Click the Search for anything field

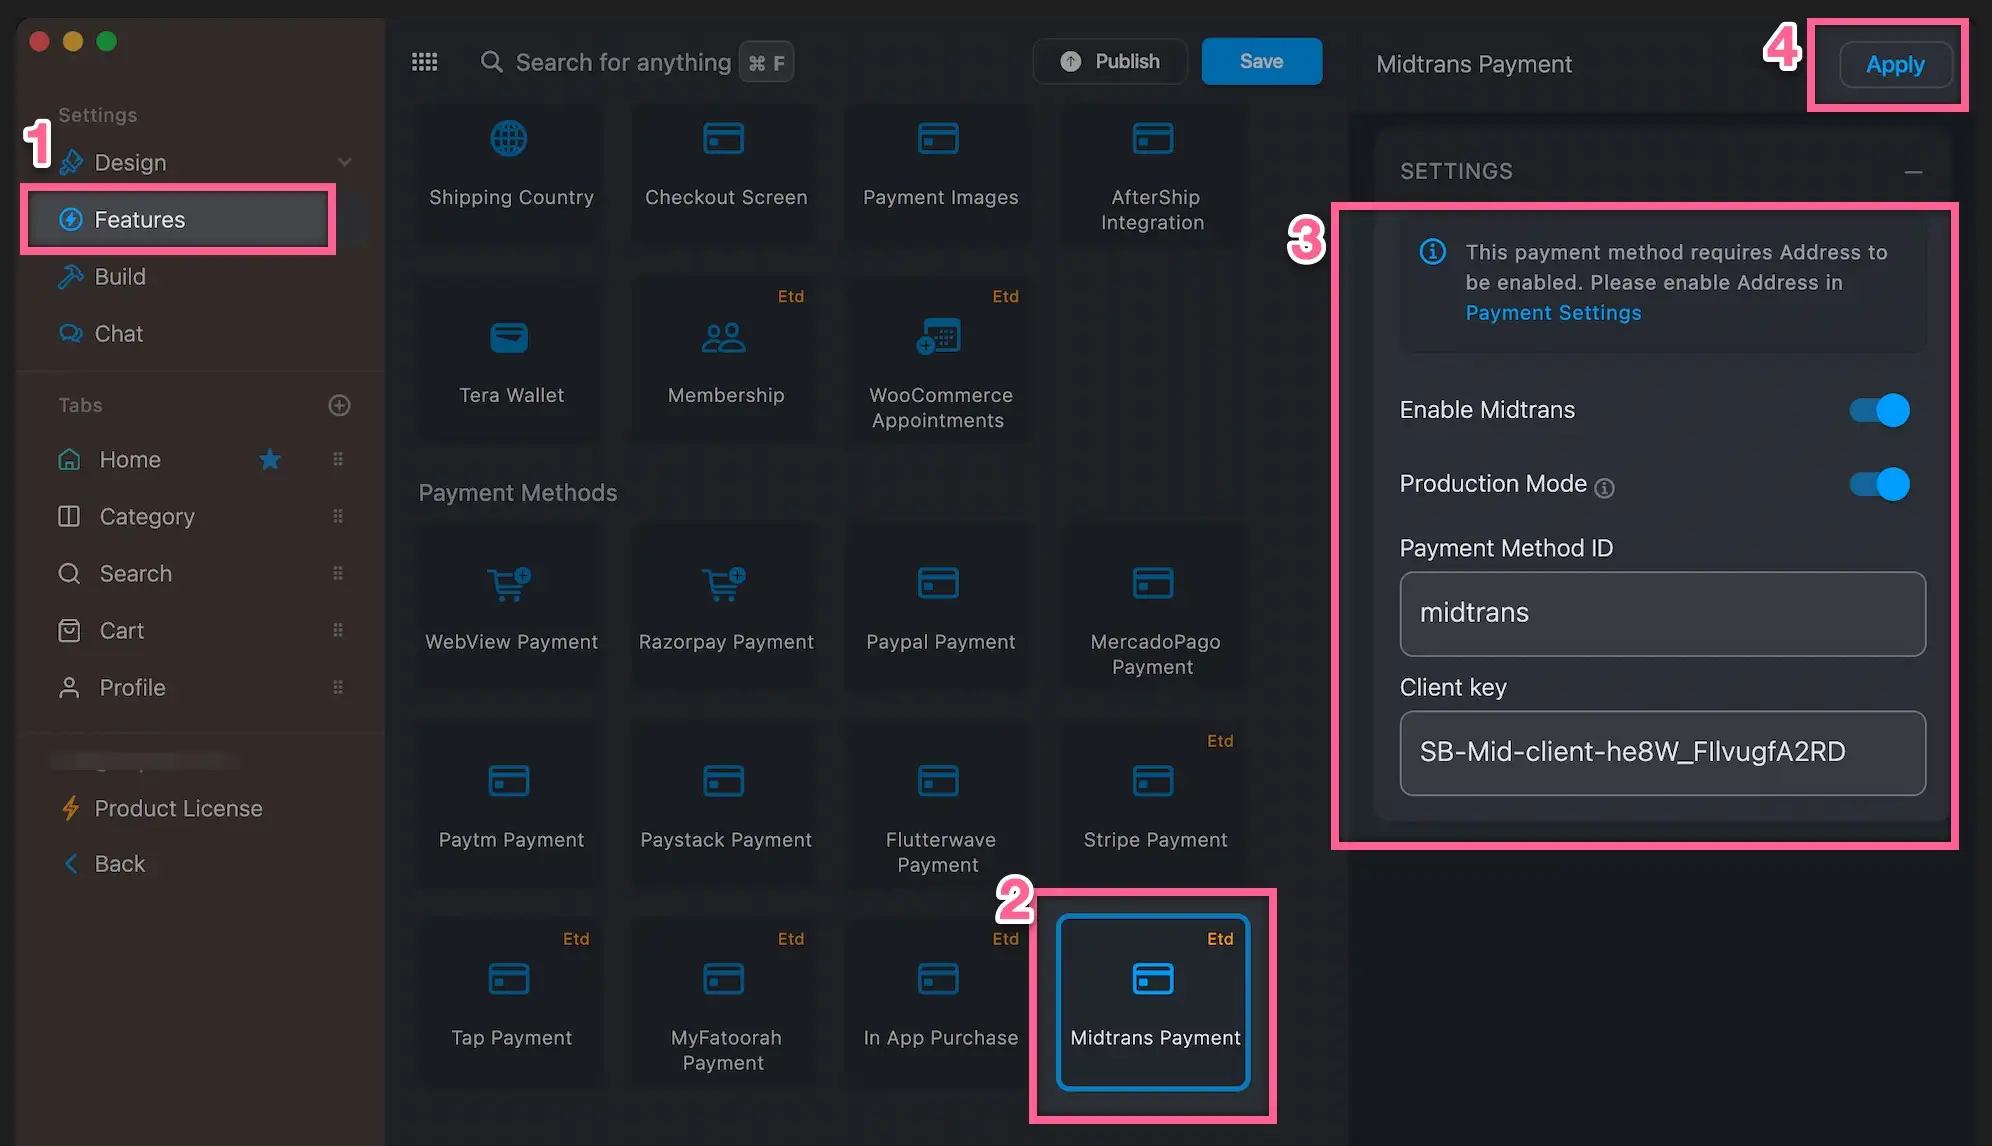tap(623, 62)
